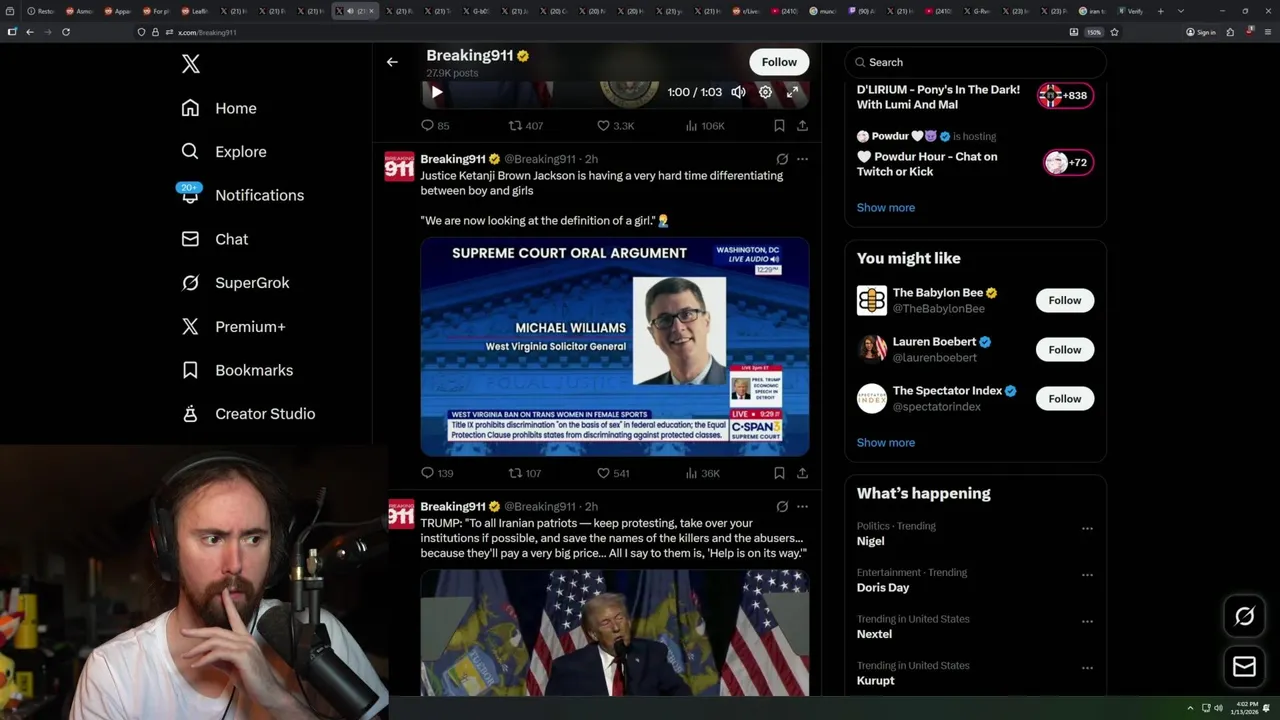Image resolution: width=1280 pixels, height=720 pixels.
Task: Bookmark page with star icon
Action: (1114, 32)
